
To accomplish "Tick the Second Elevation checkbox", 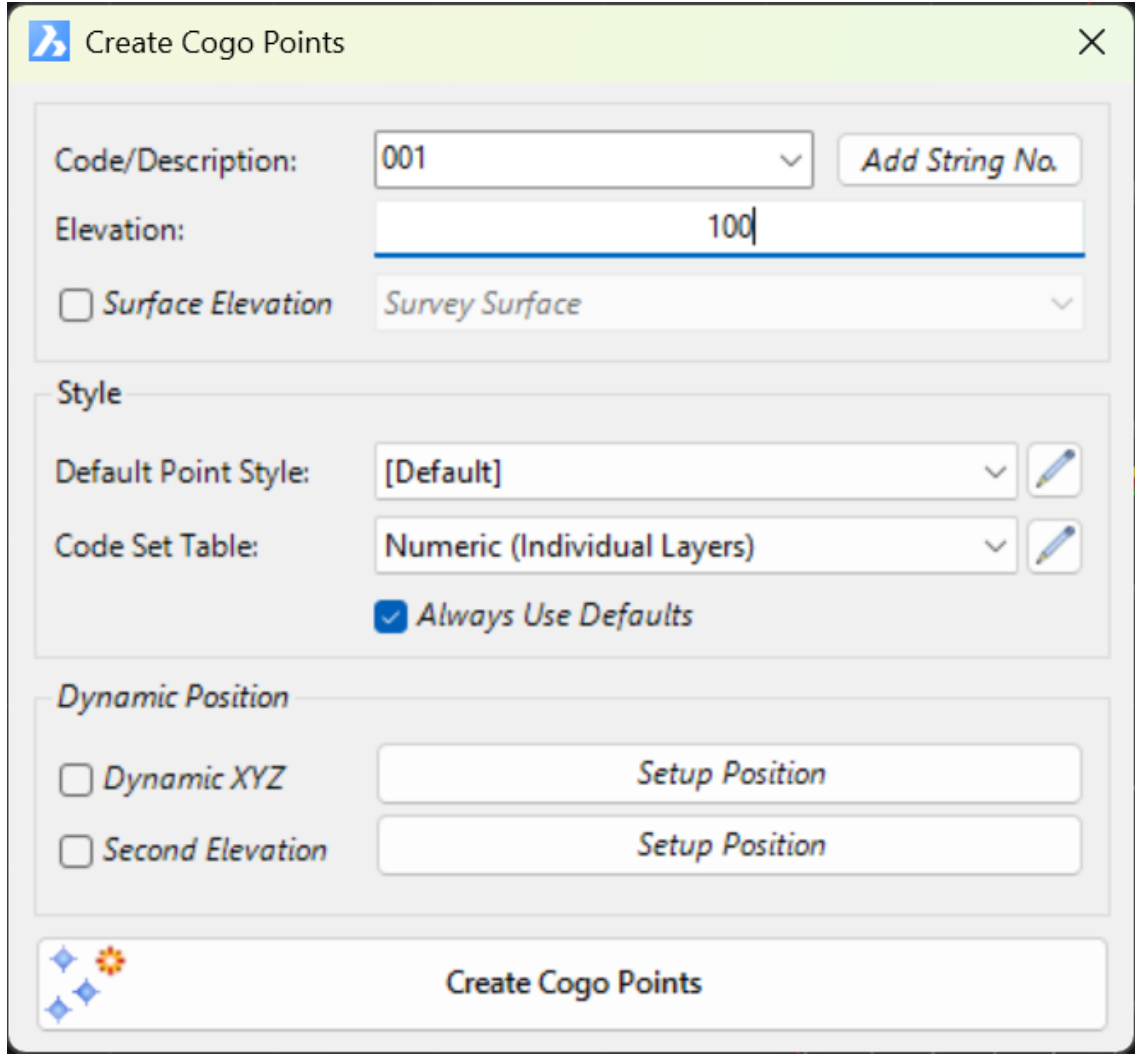I will pos(75,852).
